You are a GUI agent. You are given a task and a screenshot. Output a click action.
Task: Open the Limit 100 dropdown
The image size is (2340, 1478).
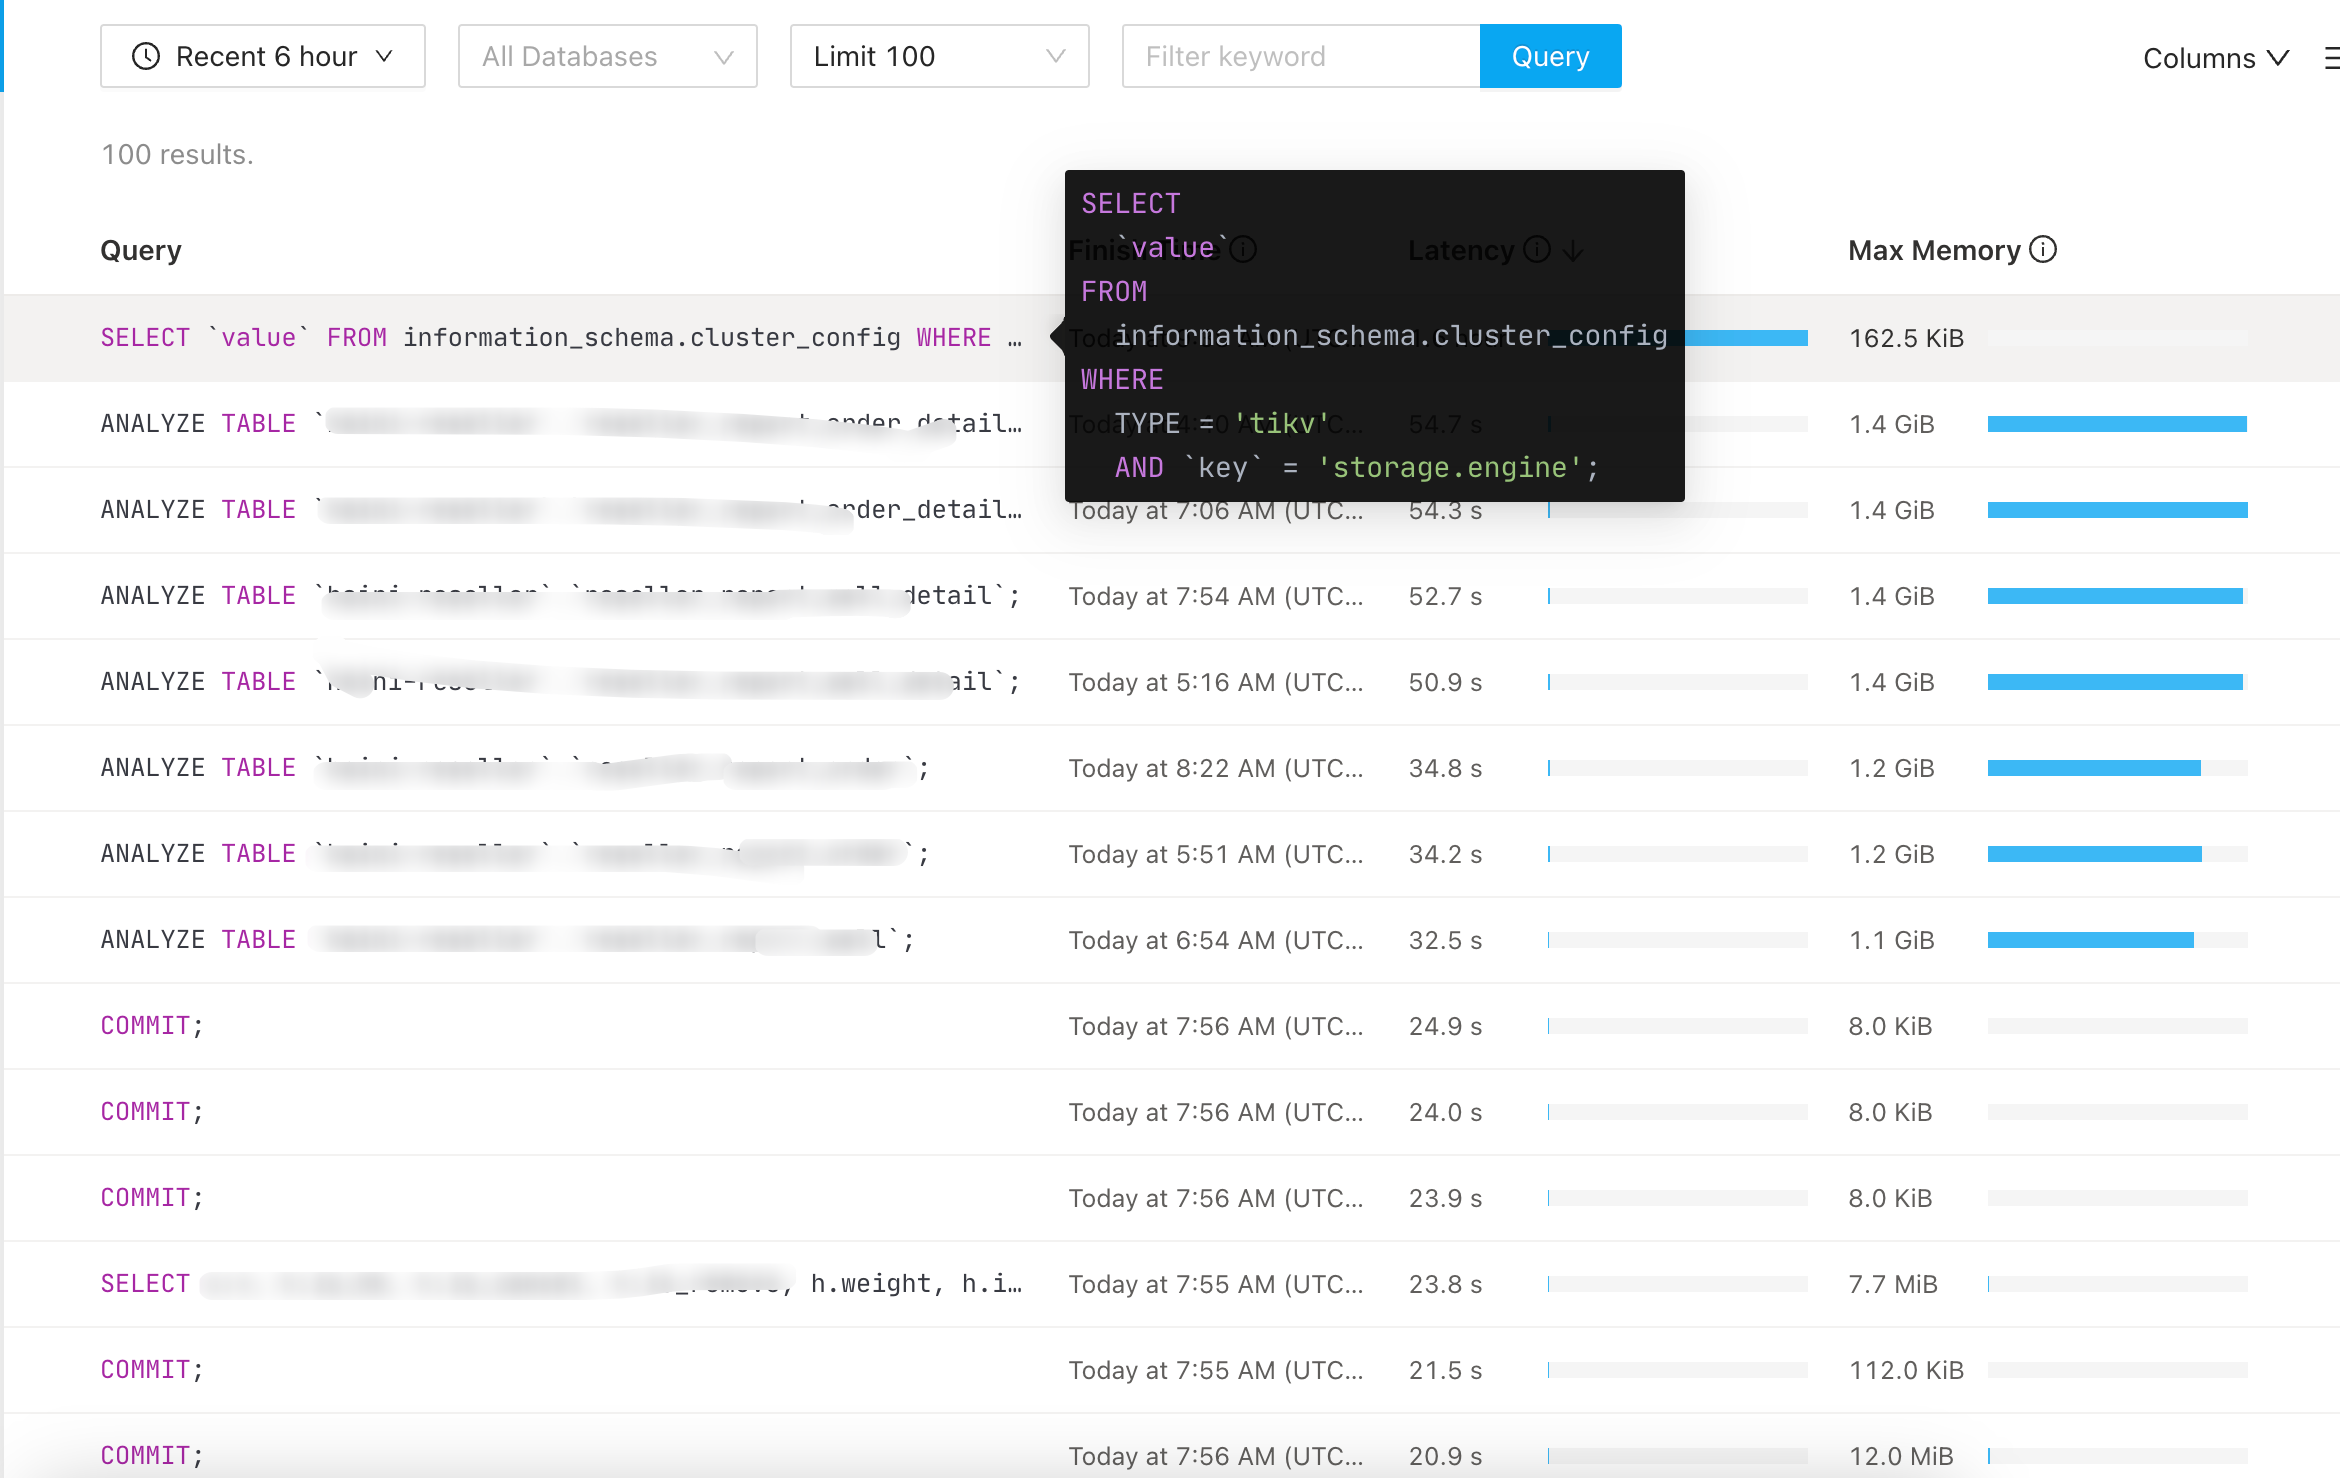939,56
